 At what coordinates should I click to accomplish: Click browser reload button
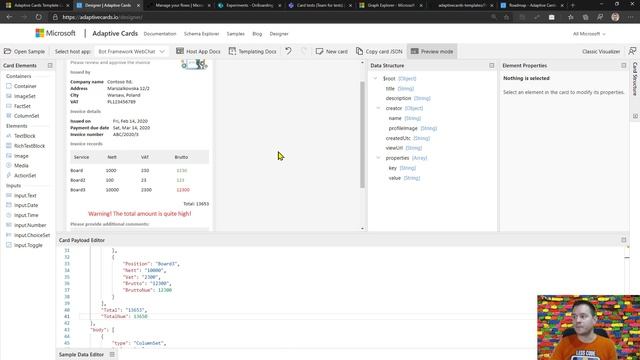[x=38, y=17]
